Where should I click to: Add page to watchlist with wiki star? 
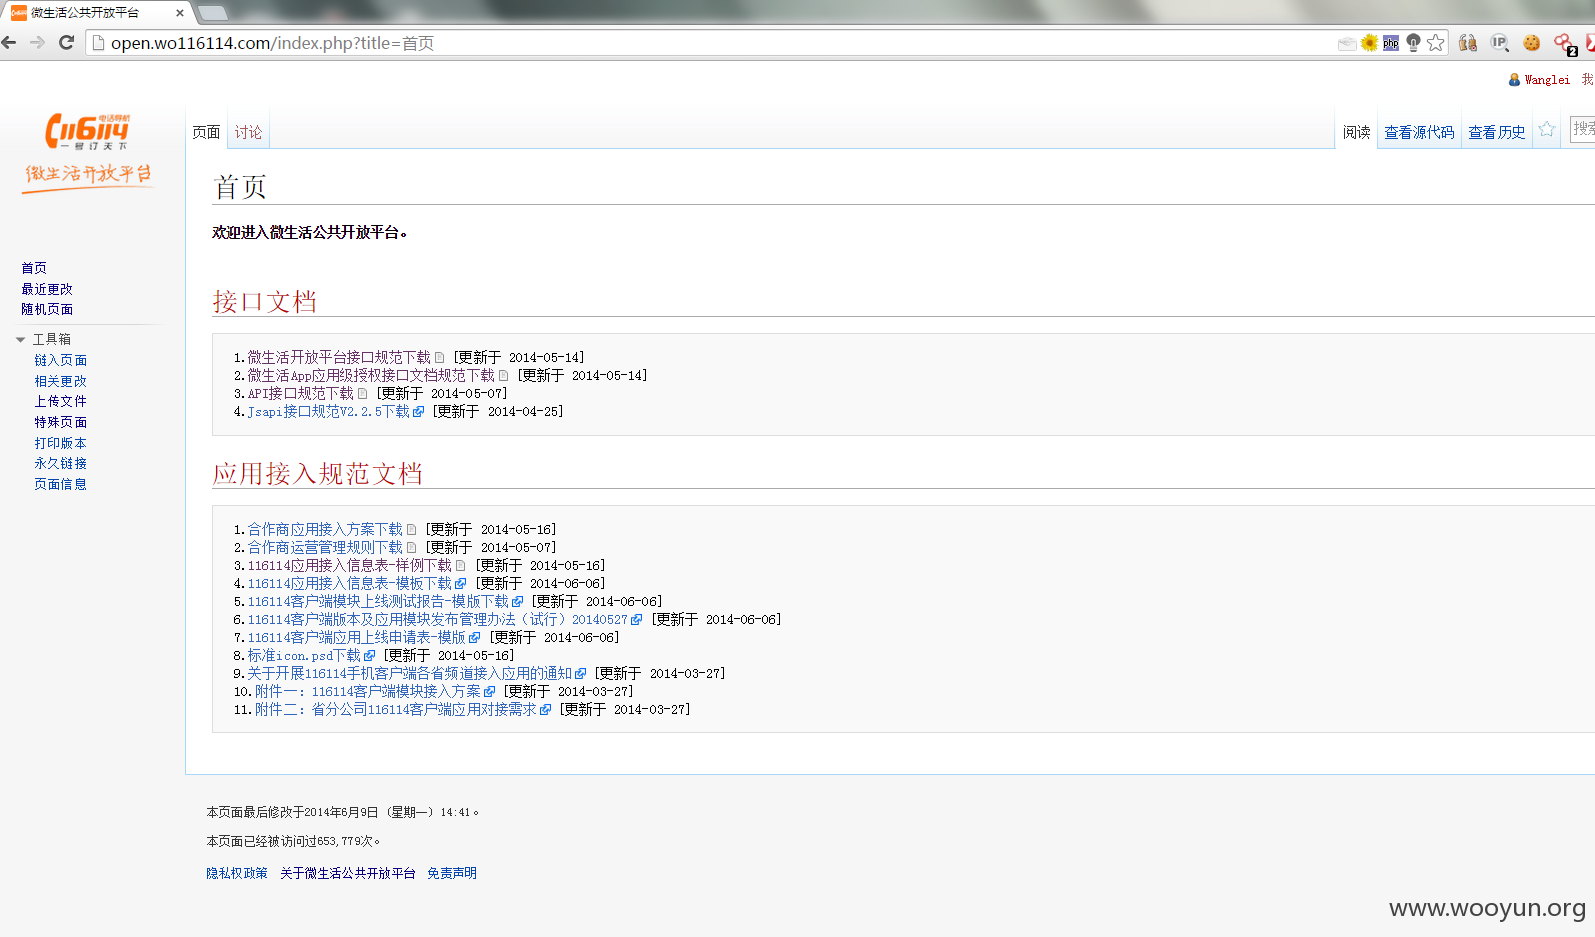tap(1547, 129)
